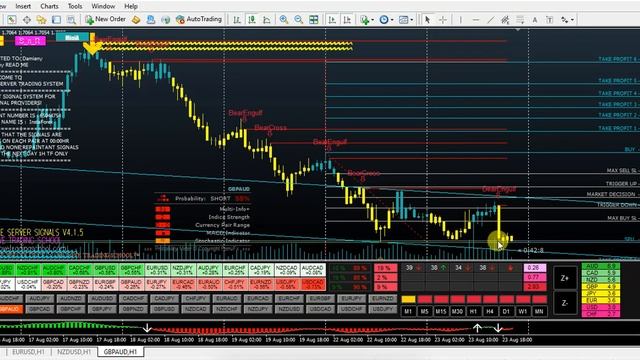Switch to the H4 timeframe button
640x360 pixels.
[490, 311]
